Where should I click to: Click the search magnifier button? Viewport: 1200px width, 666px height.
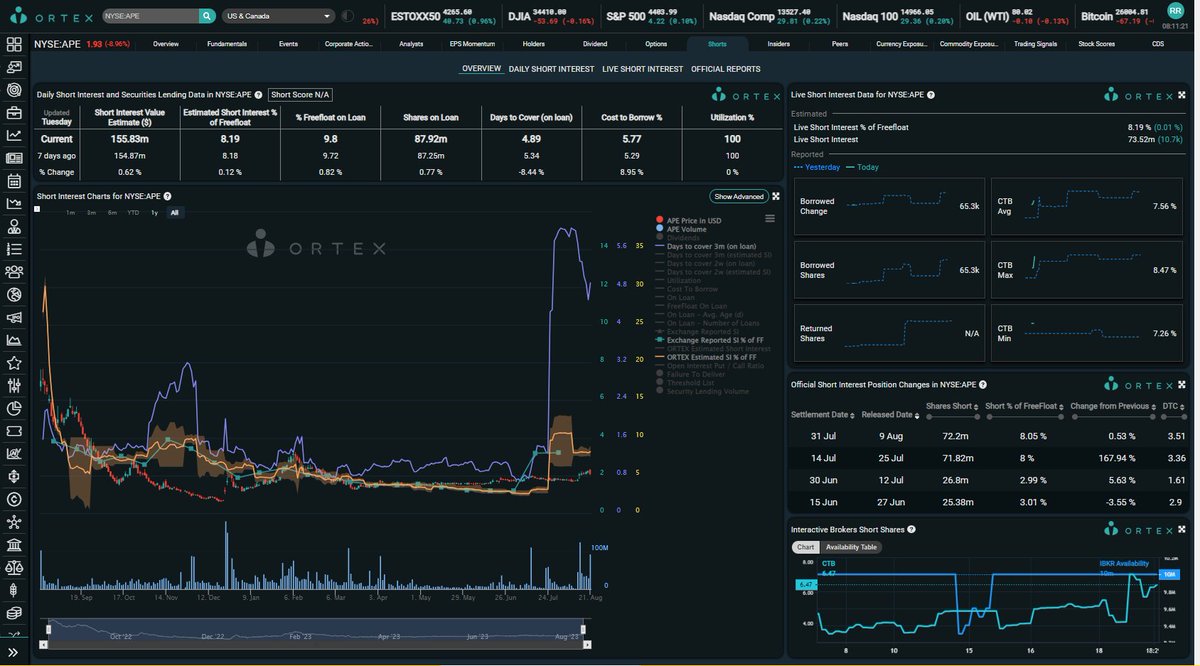pyautogui.click(x=207, y=16)
